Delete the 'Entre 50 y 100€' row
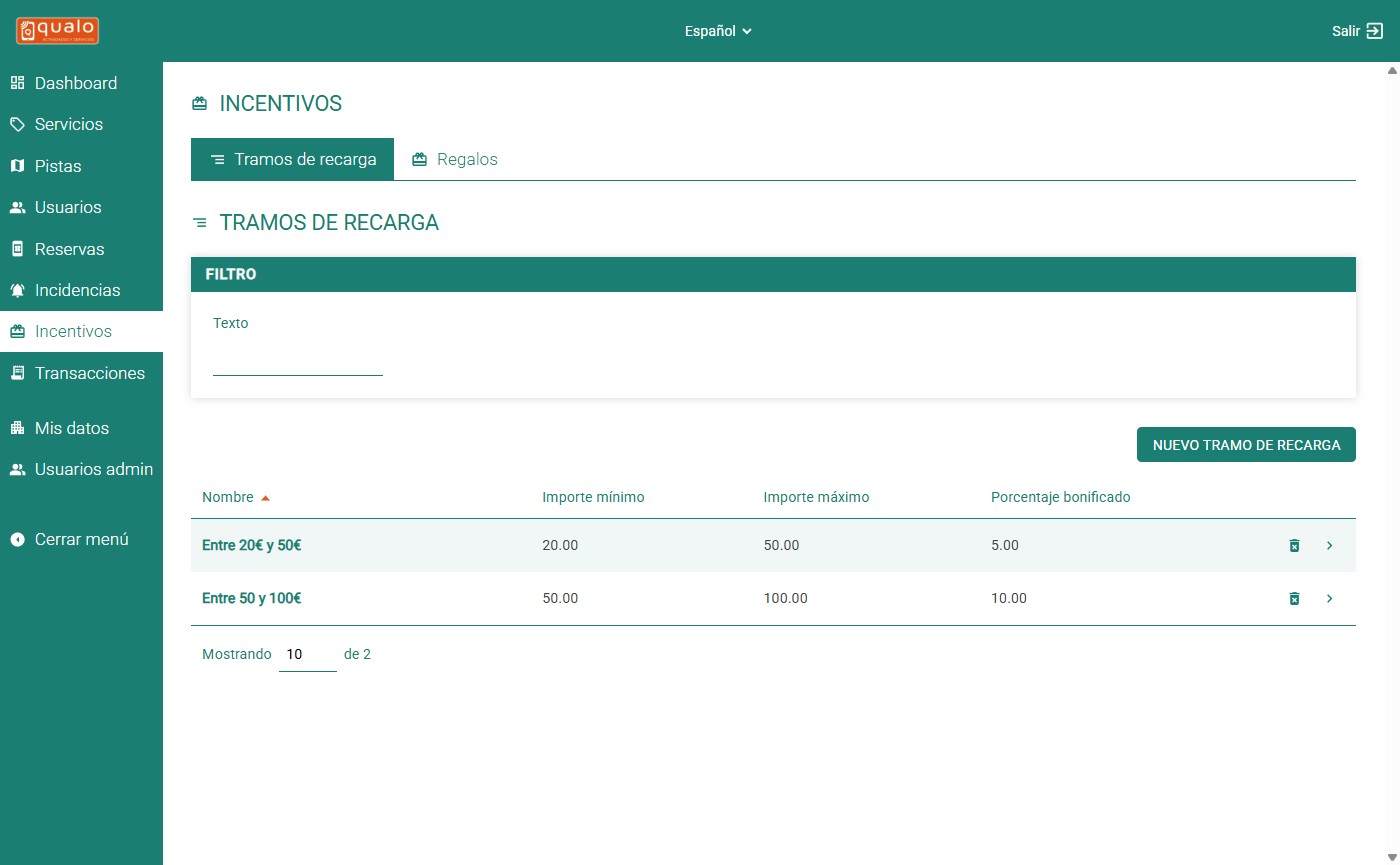1400x865 pixels. tap(1294, 599)
